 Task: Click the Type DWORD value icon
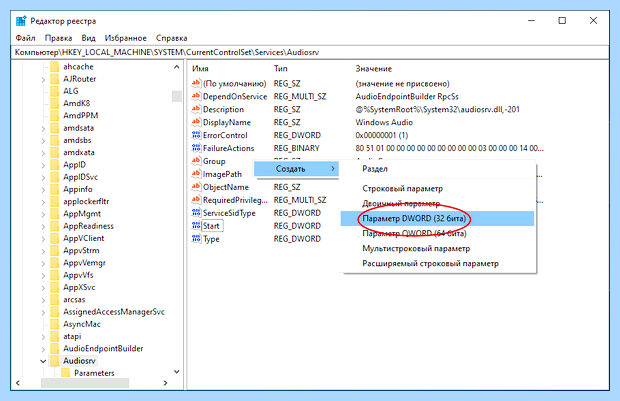196,239
